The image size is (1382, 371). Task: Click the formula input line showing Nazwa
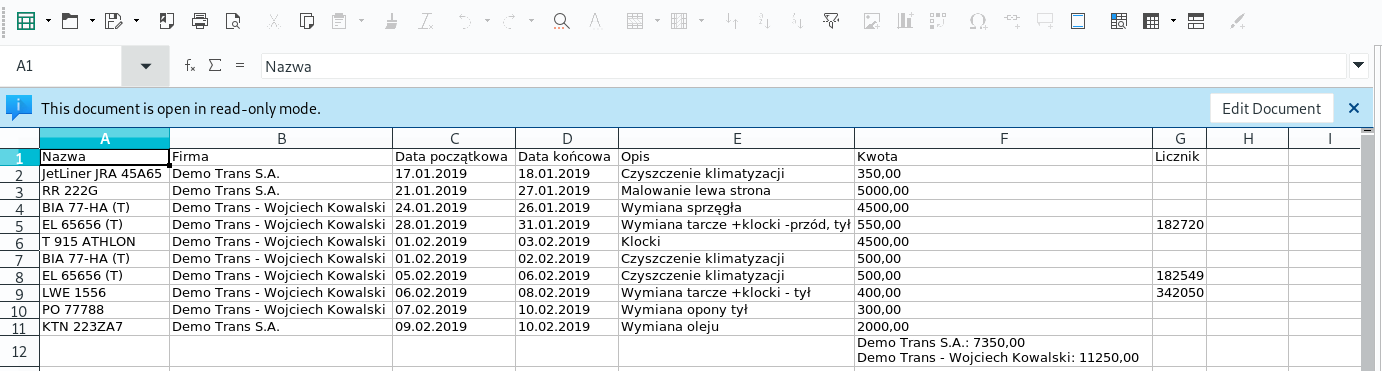(803, 67)
